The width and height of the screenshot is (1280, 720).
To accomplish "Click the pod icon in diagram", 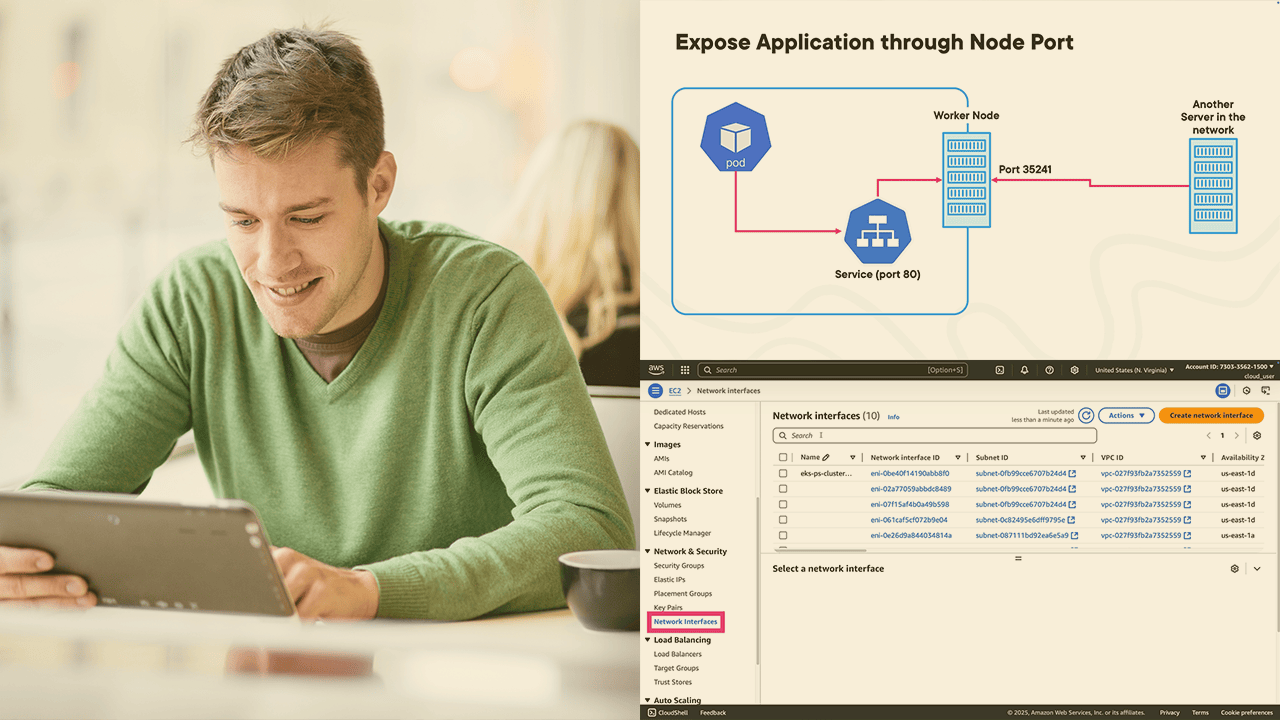I will 735,136.
